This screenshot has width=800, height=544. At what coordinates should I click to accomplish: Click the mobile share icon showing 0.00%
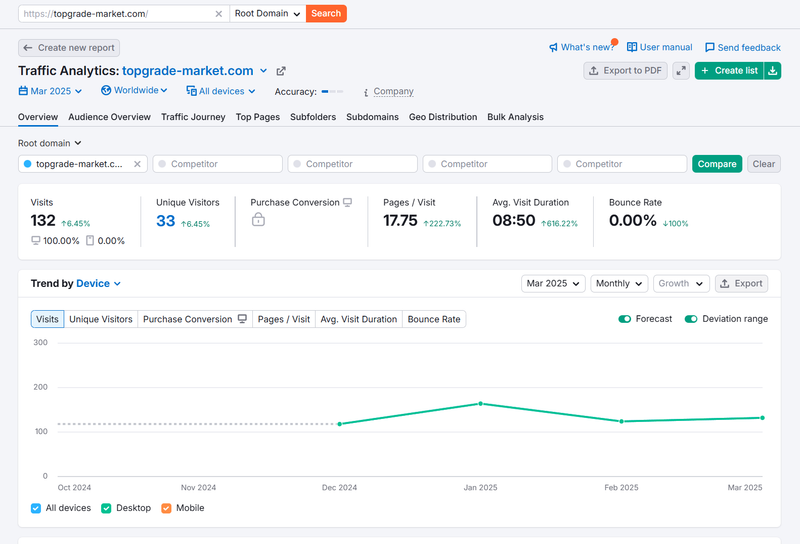coord(90,240)
